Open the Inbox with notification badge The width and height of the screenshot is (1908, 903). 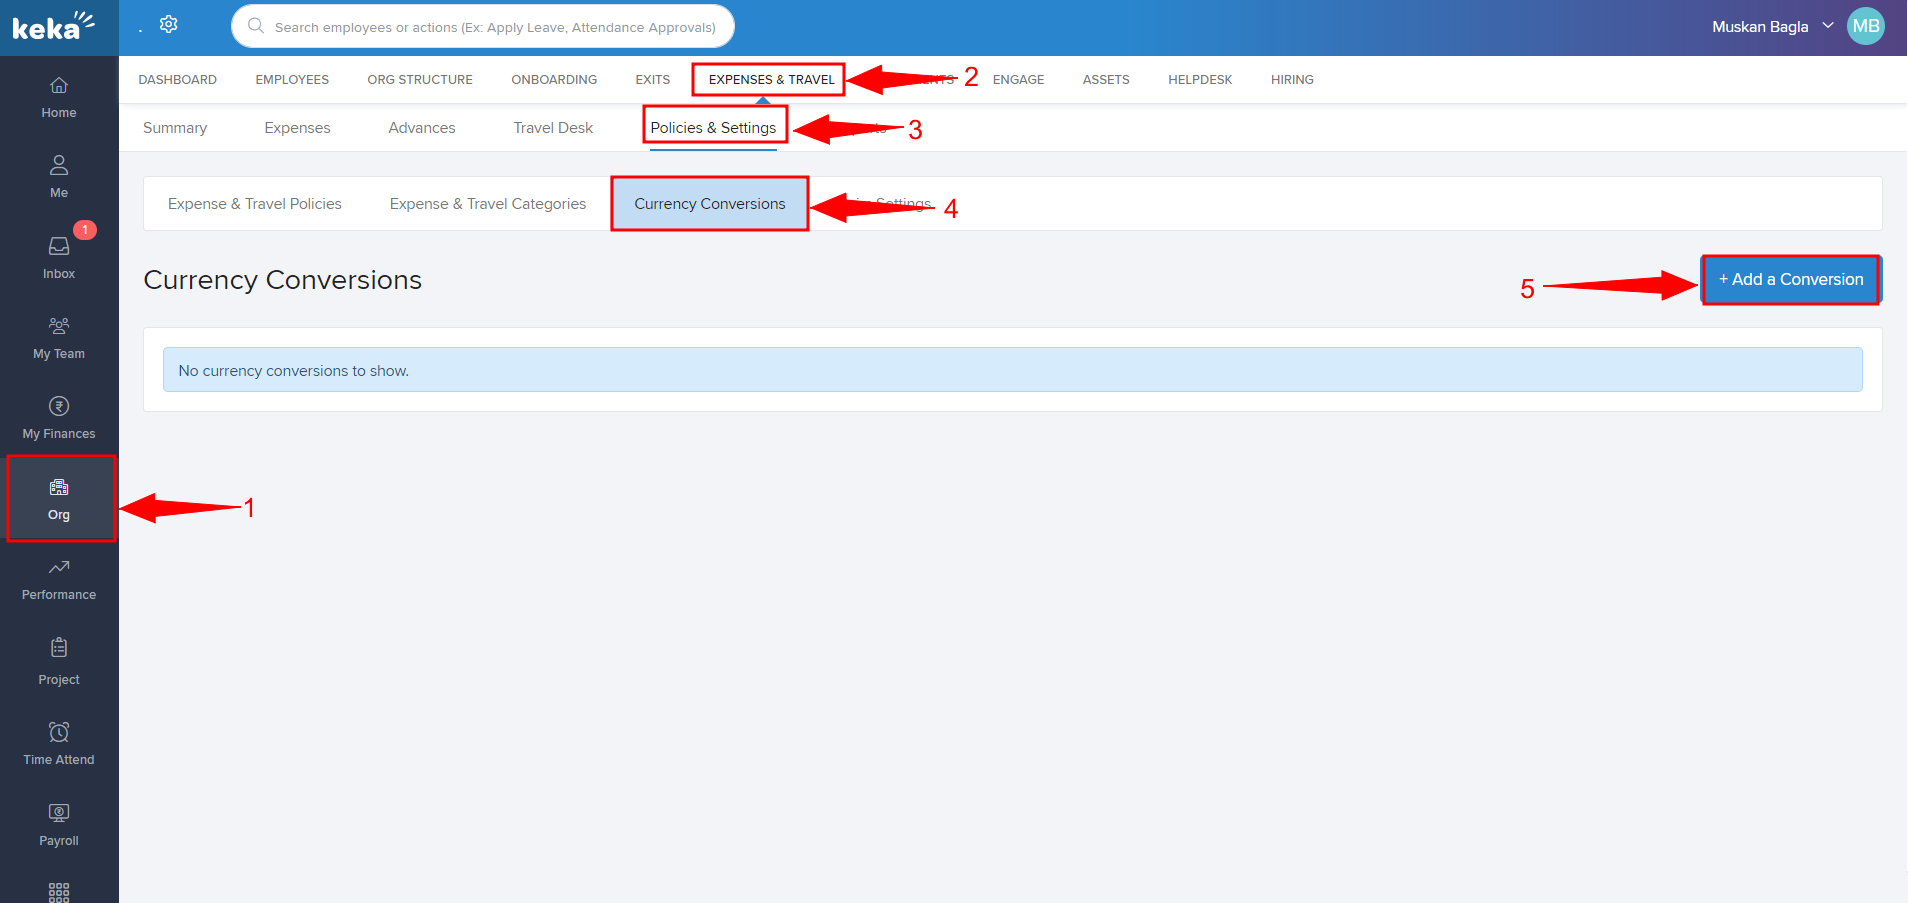point(59,247)
